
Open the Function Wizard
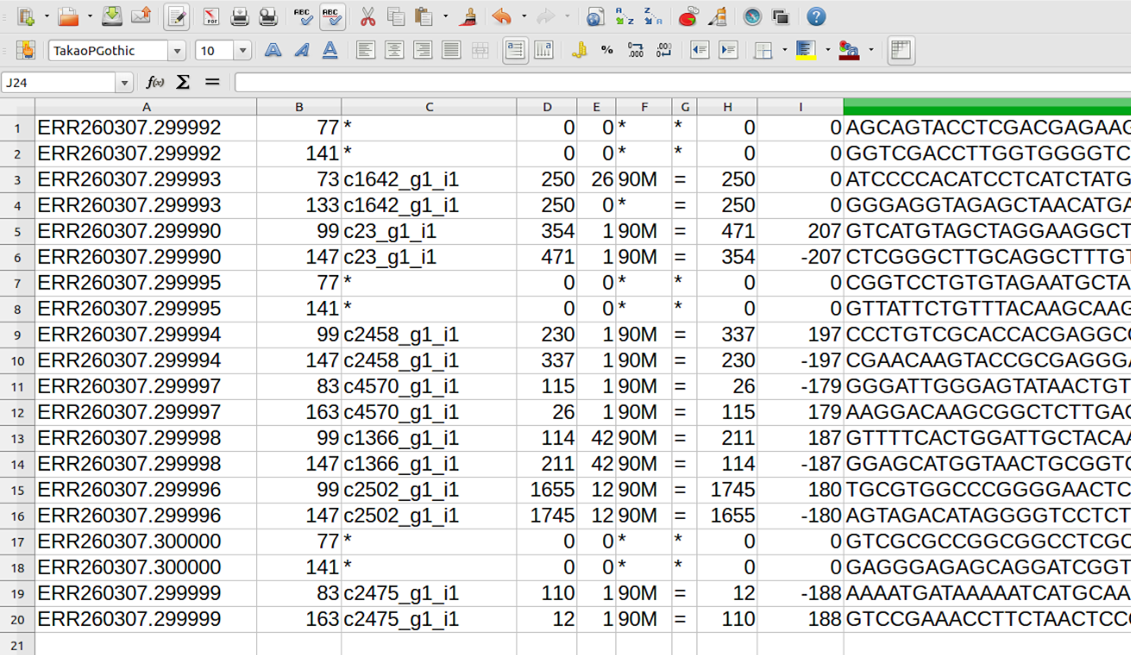coord(154,82)
